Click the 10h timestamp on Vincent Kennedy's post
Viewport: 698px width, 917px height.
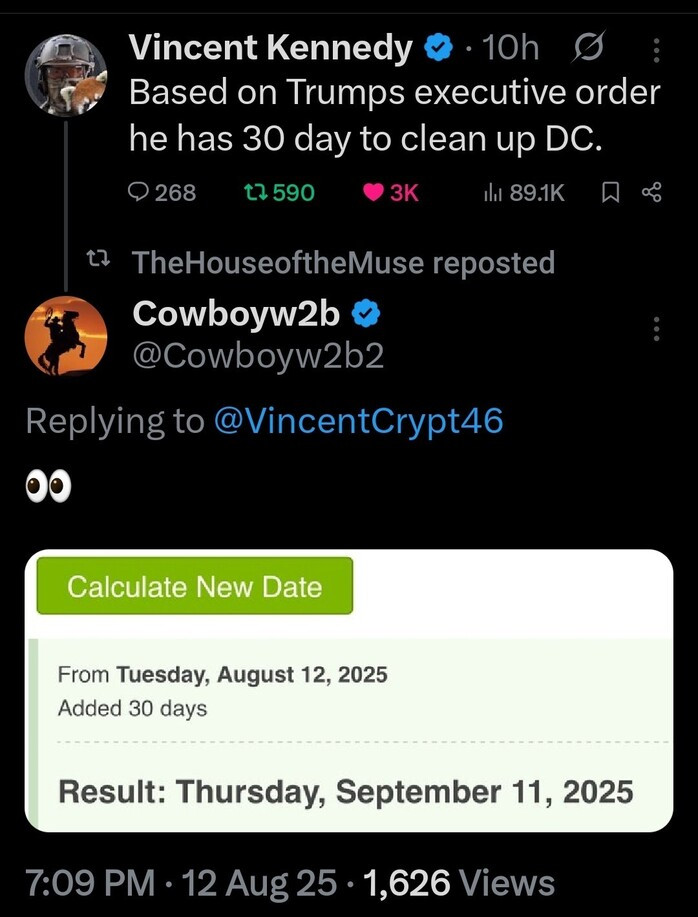click(509, 48)
